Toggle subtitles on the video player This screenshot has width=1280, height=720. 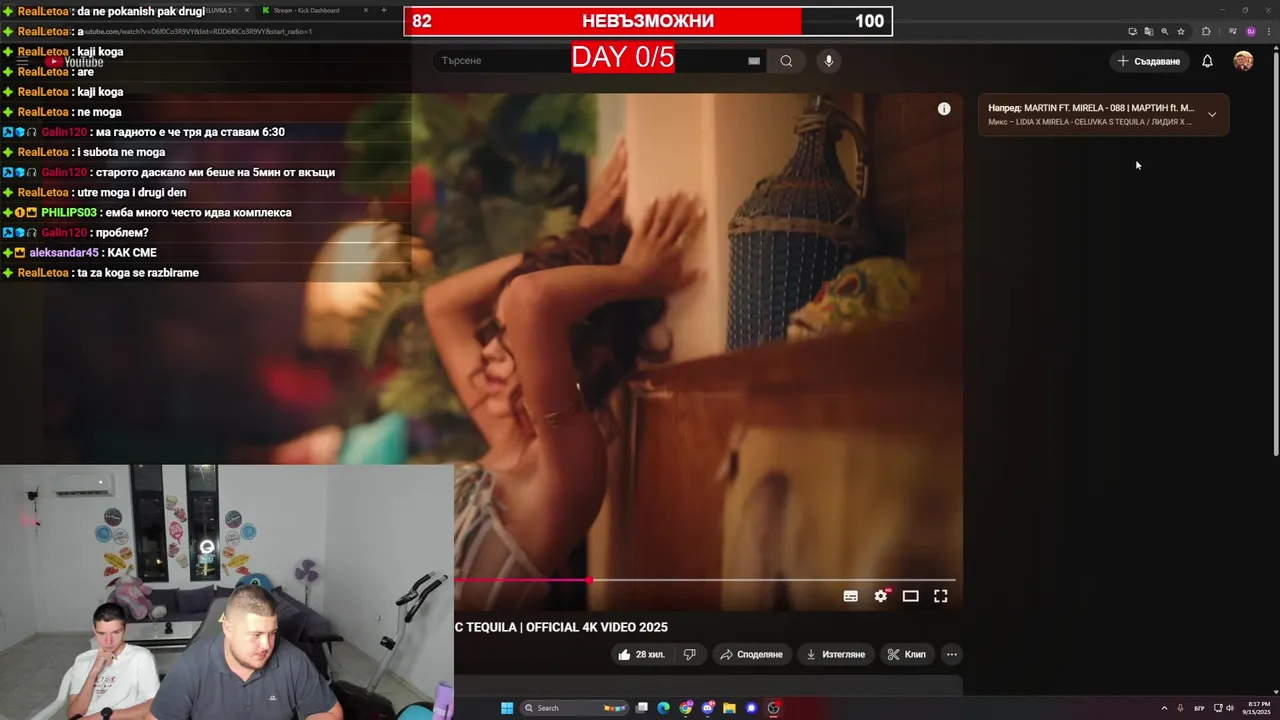[x=851, y=596]
